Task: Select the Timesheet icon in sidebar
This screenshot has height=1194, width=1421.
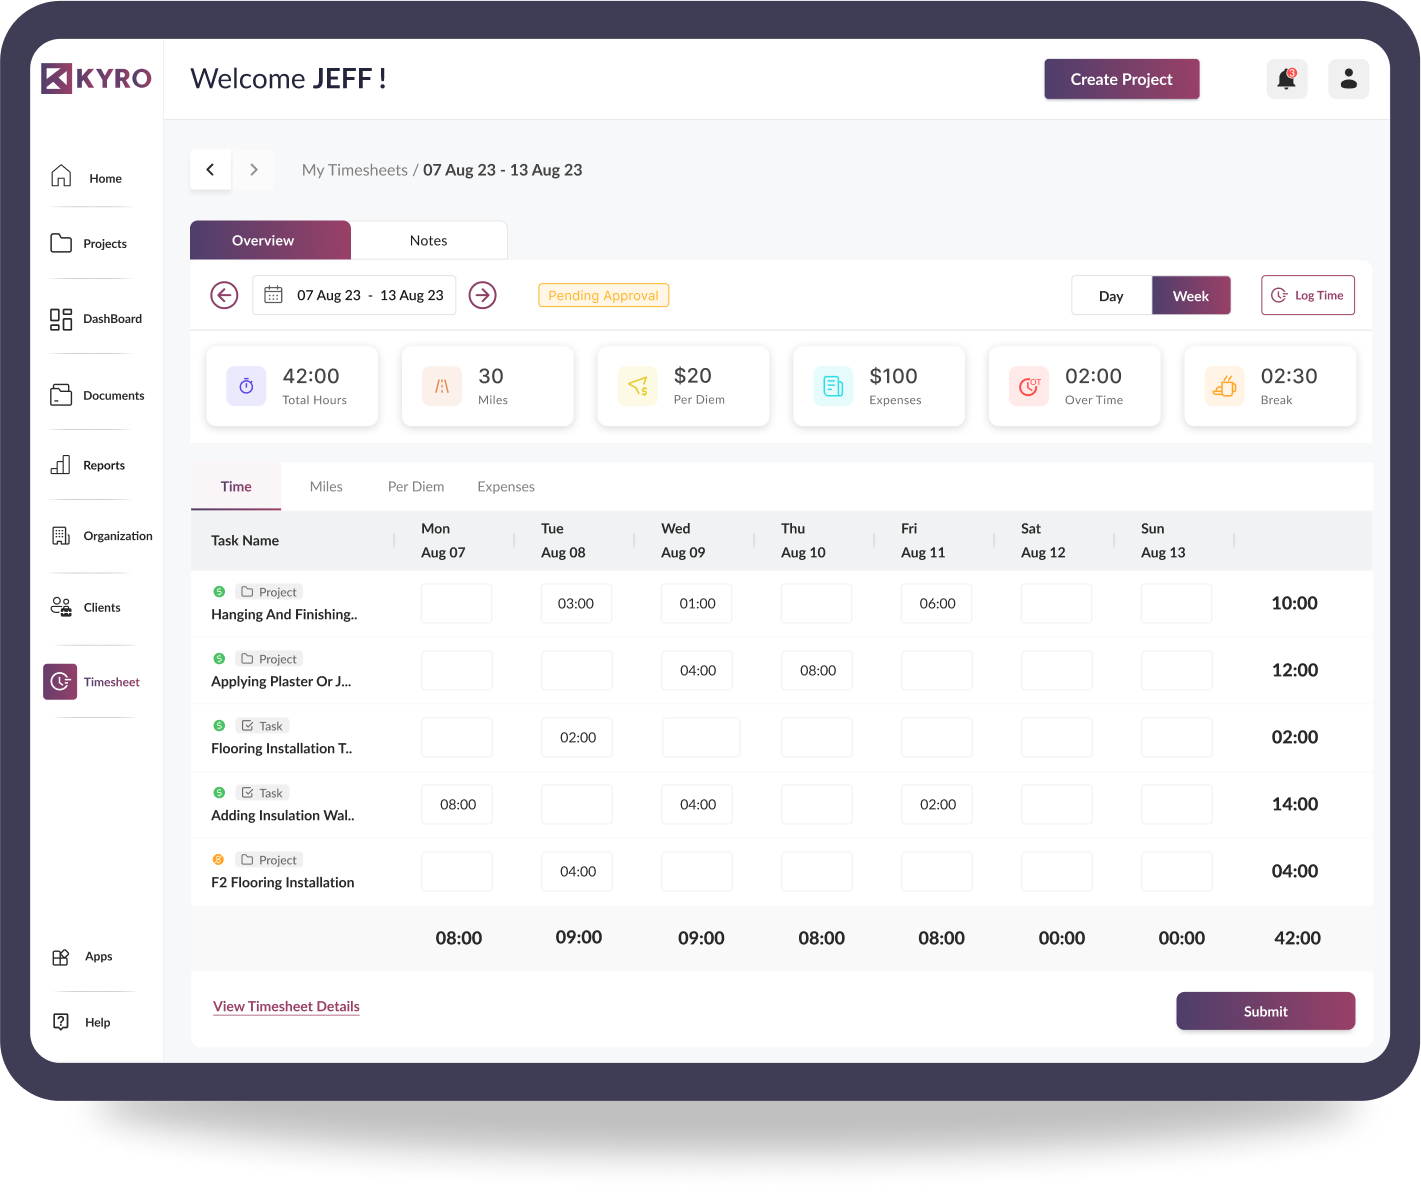Action: 60,681
